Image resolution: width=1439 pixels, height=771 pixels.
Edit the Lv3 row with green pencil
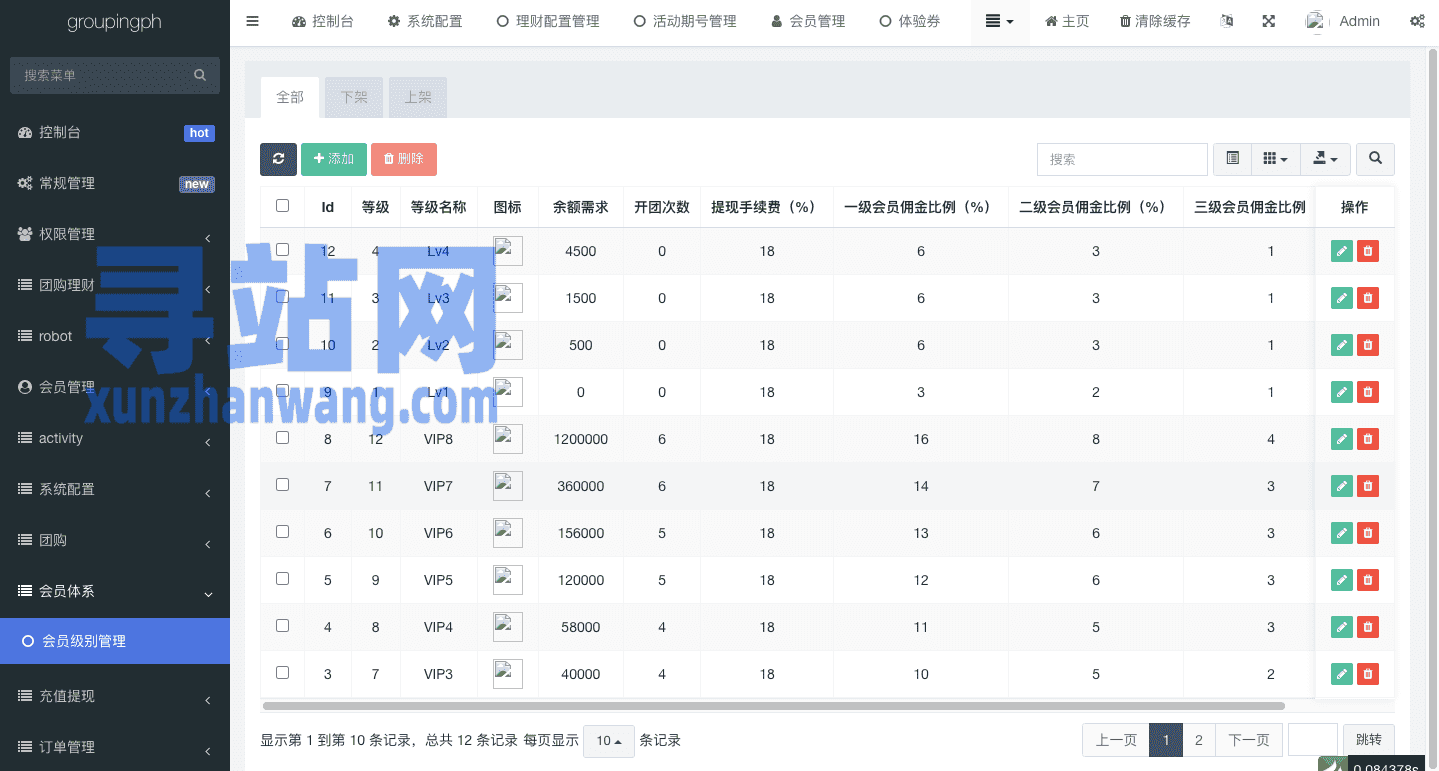click(1342, 298)
